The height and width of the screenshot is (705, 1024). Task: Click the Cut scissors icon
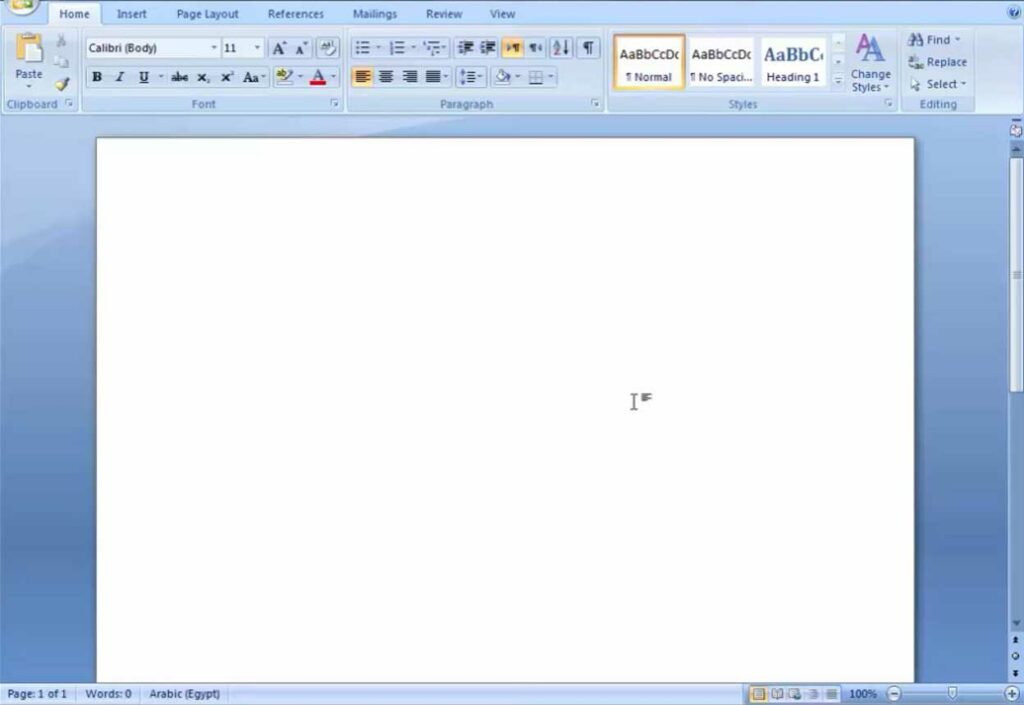point(61,41)
